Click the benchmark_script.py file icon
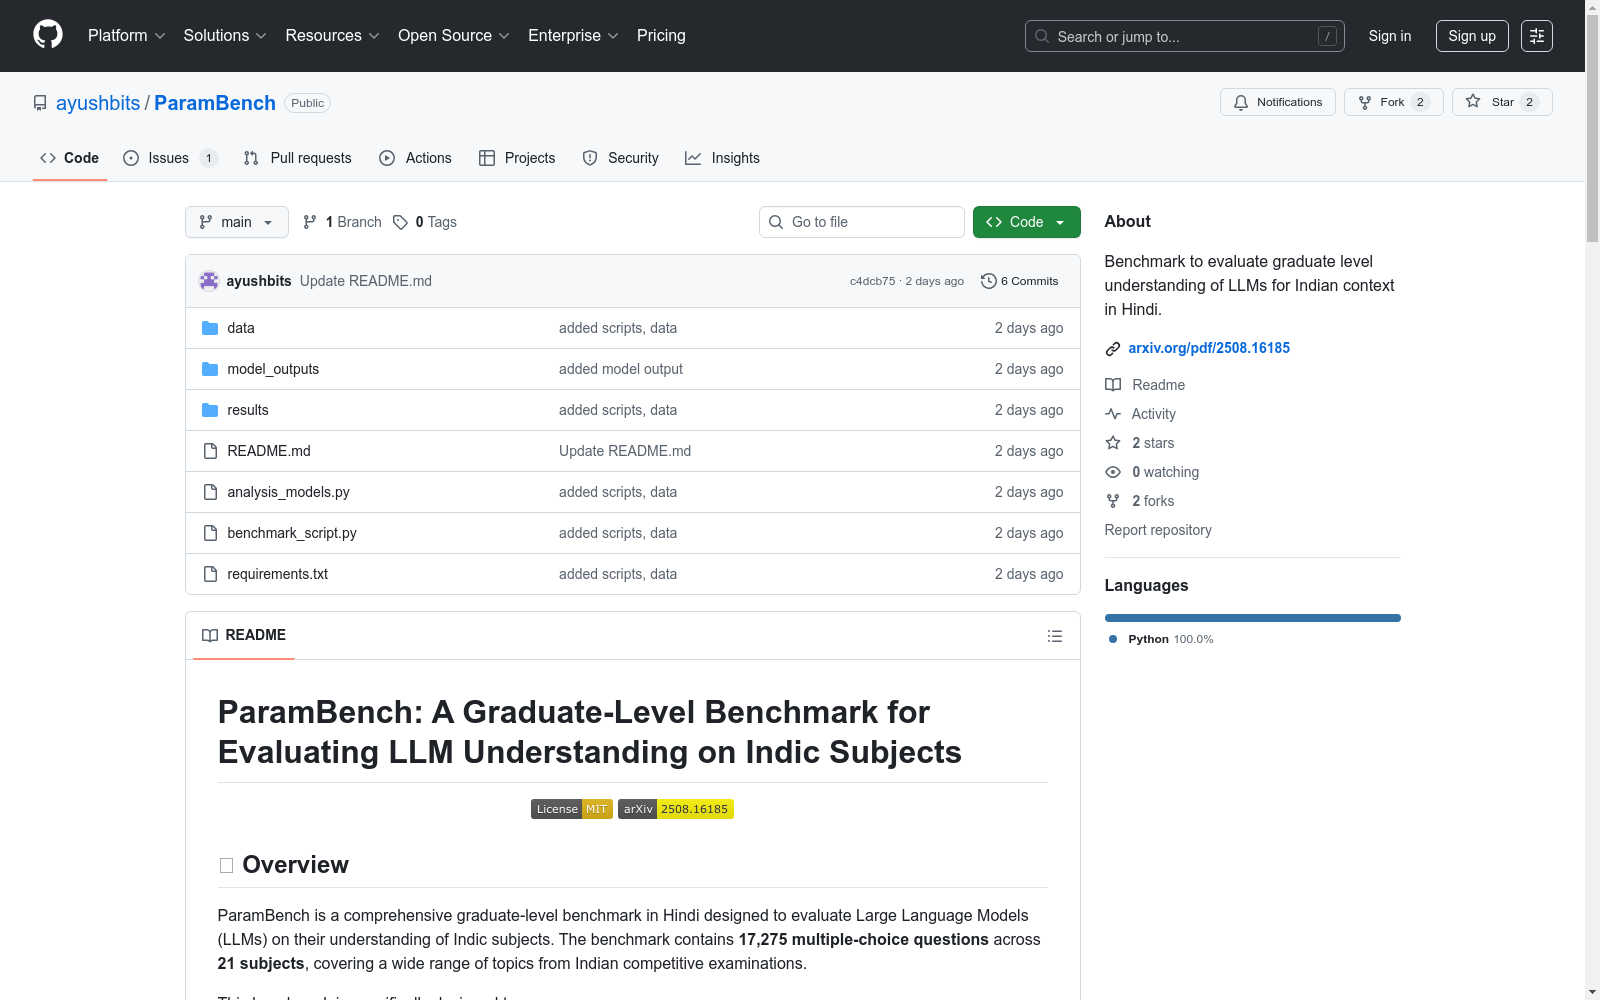This screenshot has height=1000, width=1600. pyautogui.click(x=210, y=533)
